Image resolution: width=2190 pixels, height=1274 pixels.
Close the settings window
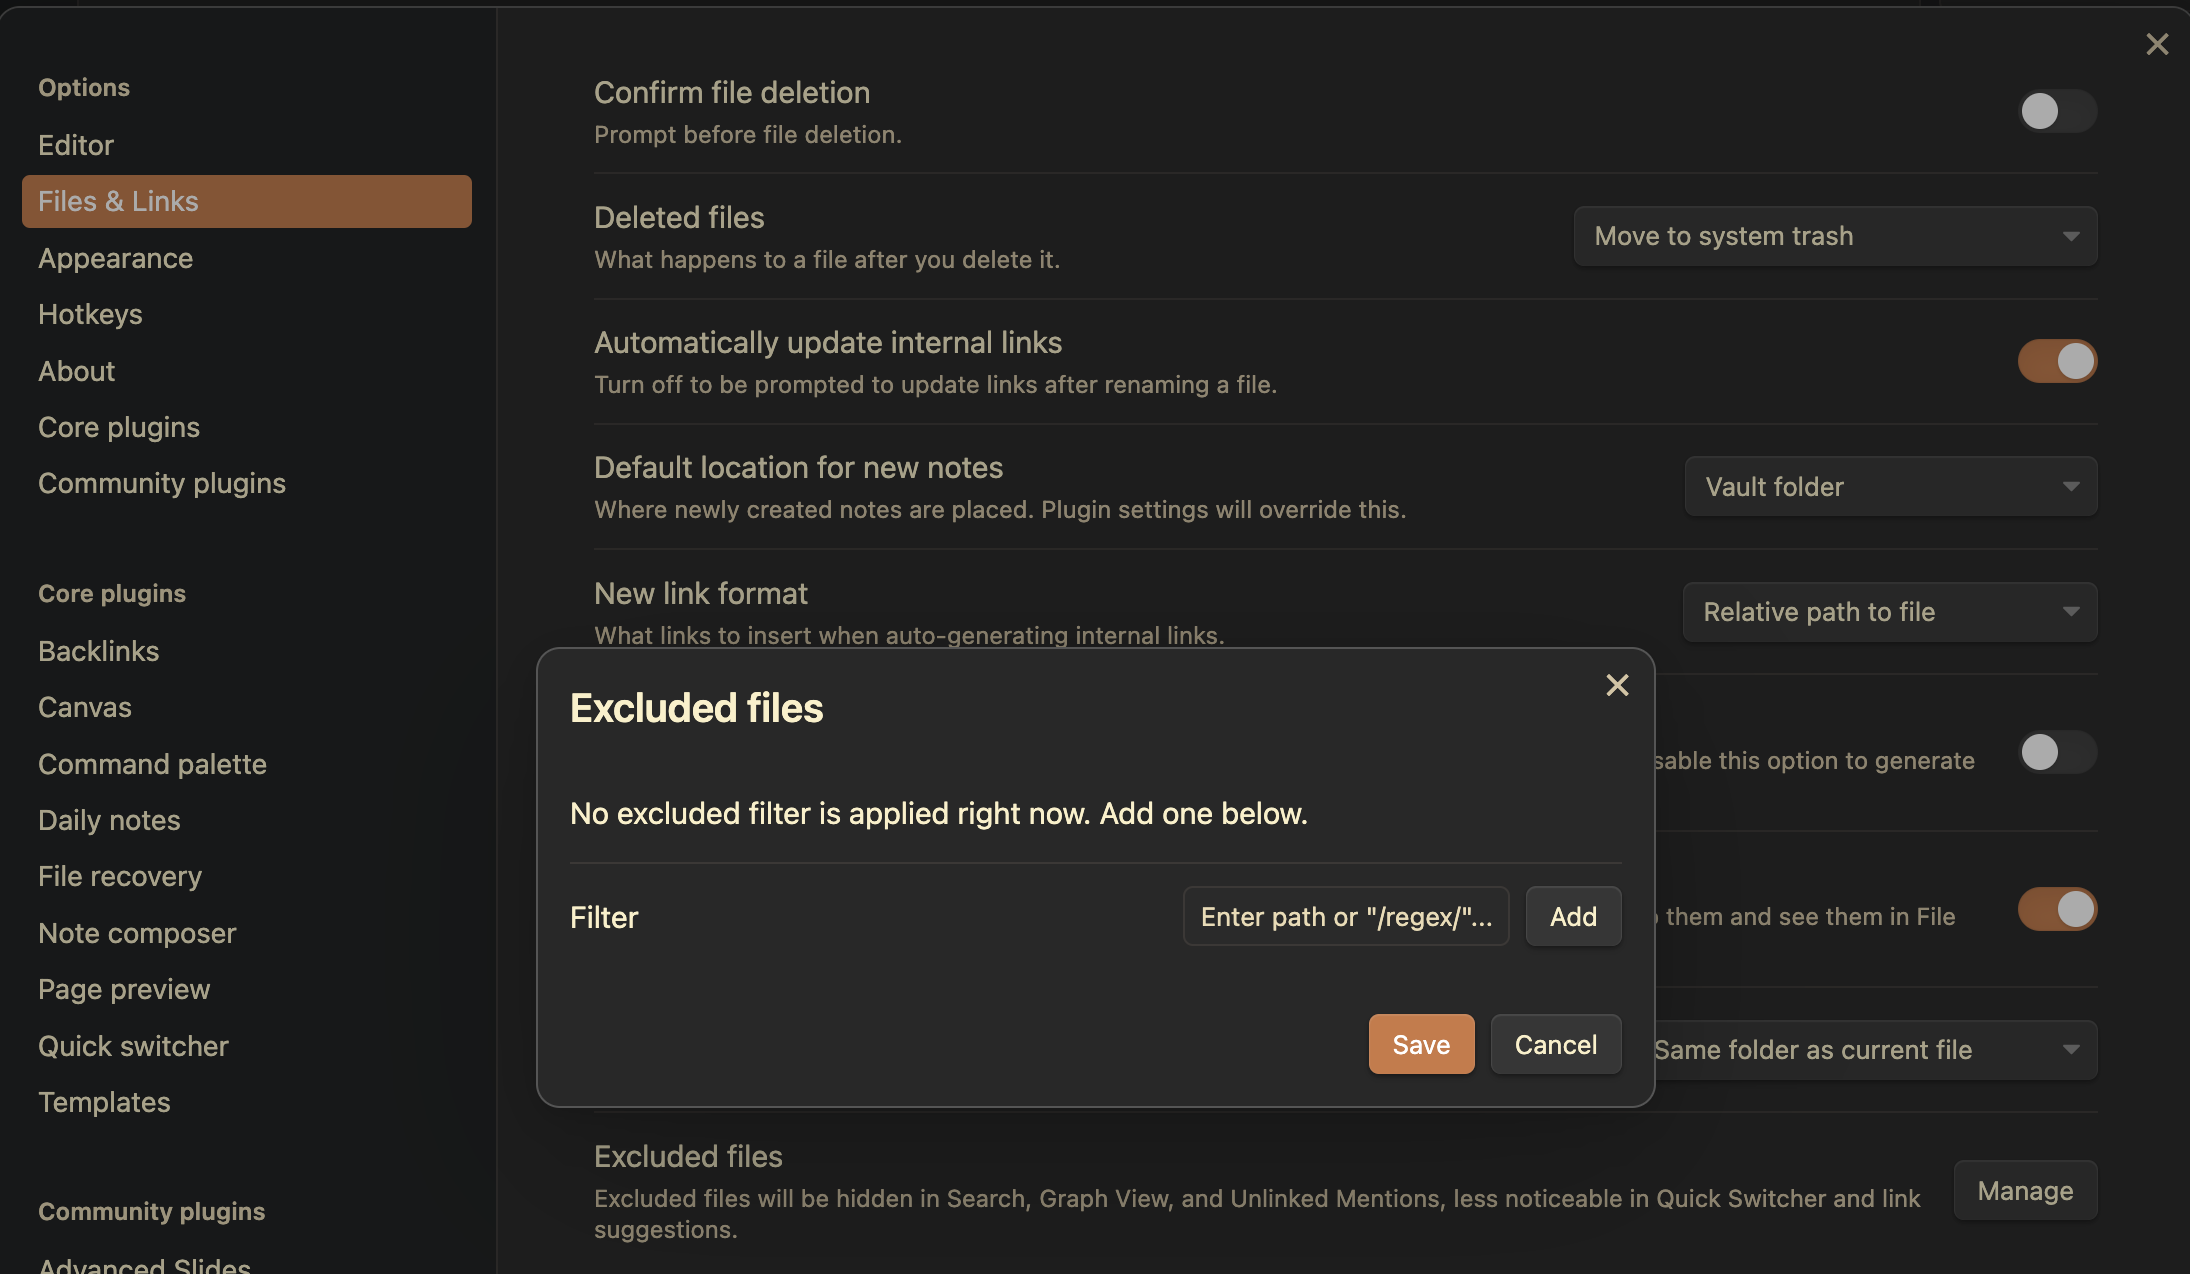pyautogui.click(x=2157, y=44)
